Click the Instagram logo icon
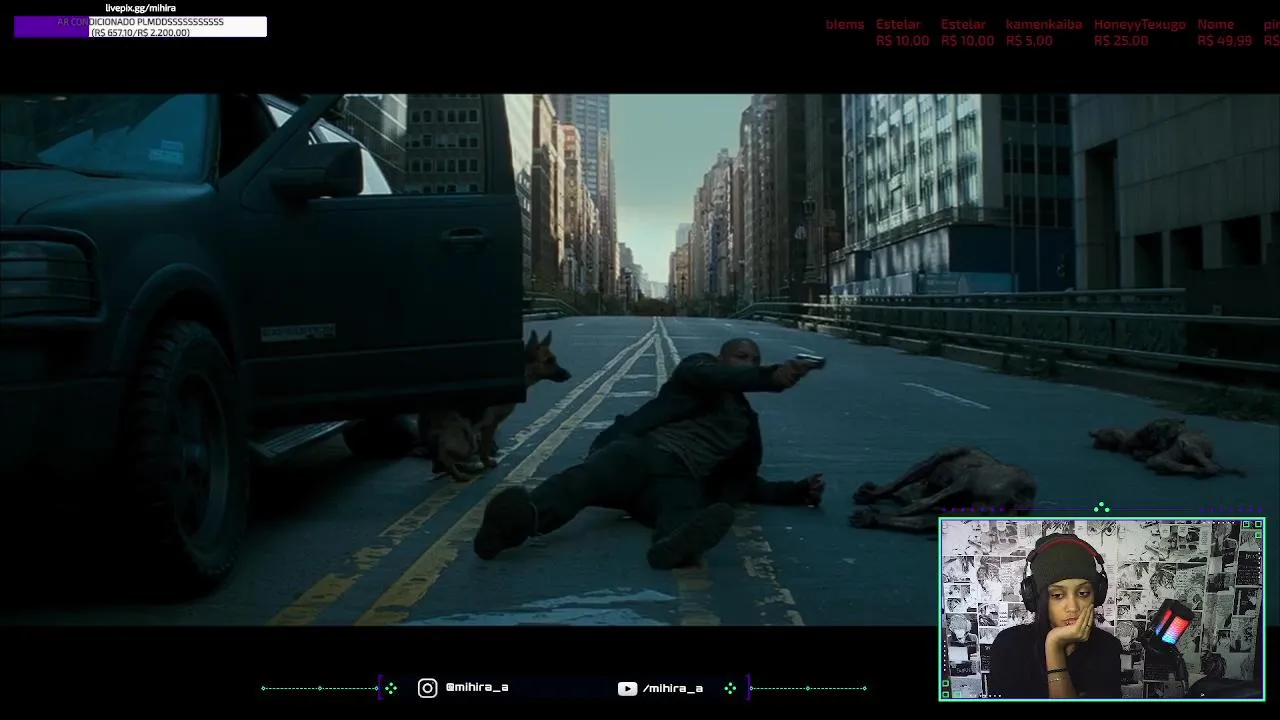 tap(427, 688)
